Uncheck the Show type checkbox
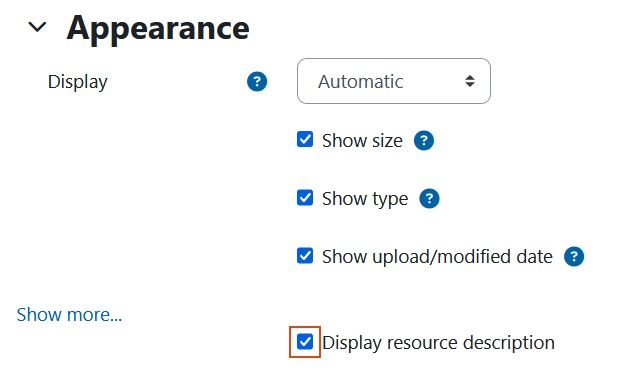 click(x=305, y=197)
